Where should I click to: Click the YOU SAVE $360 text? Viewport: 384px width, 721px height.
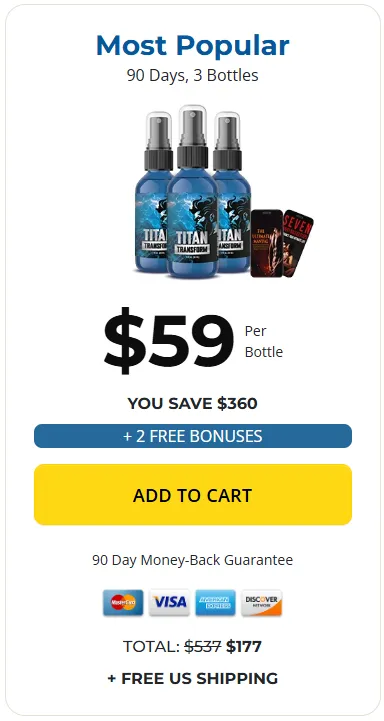(193, 403)
